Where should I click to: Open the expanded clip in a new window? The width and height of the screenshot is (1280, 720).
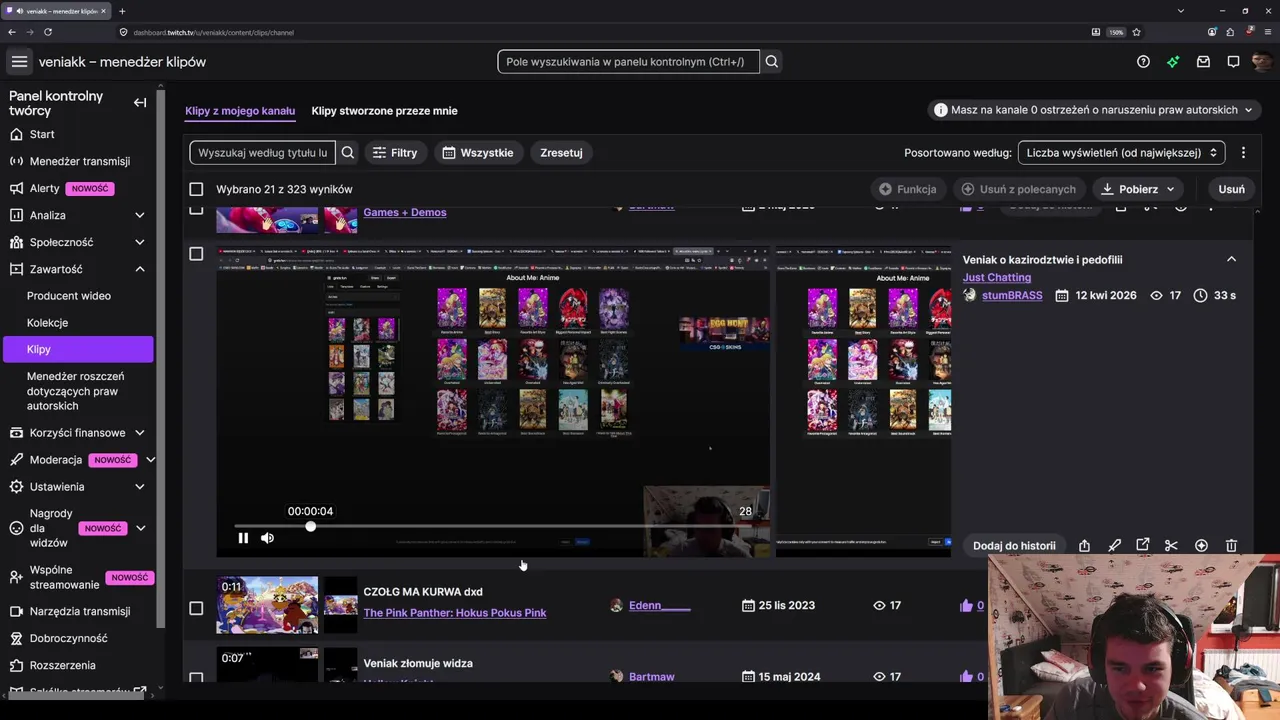pos(1143,546)
